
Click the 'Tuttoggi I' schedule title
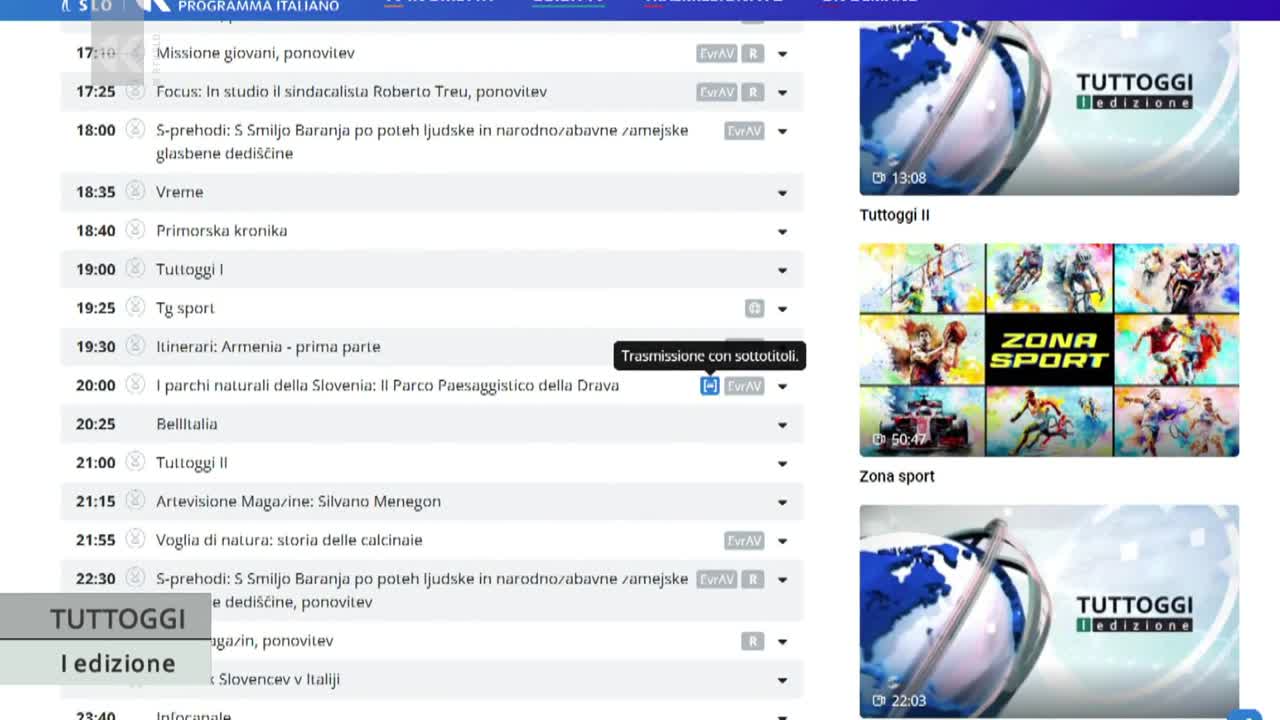(189, 270)
